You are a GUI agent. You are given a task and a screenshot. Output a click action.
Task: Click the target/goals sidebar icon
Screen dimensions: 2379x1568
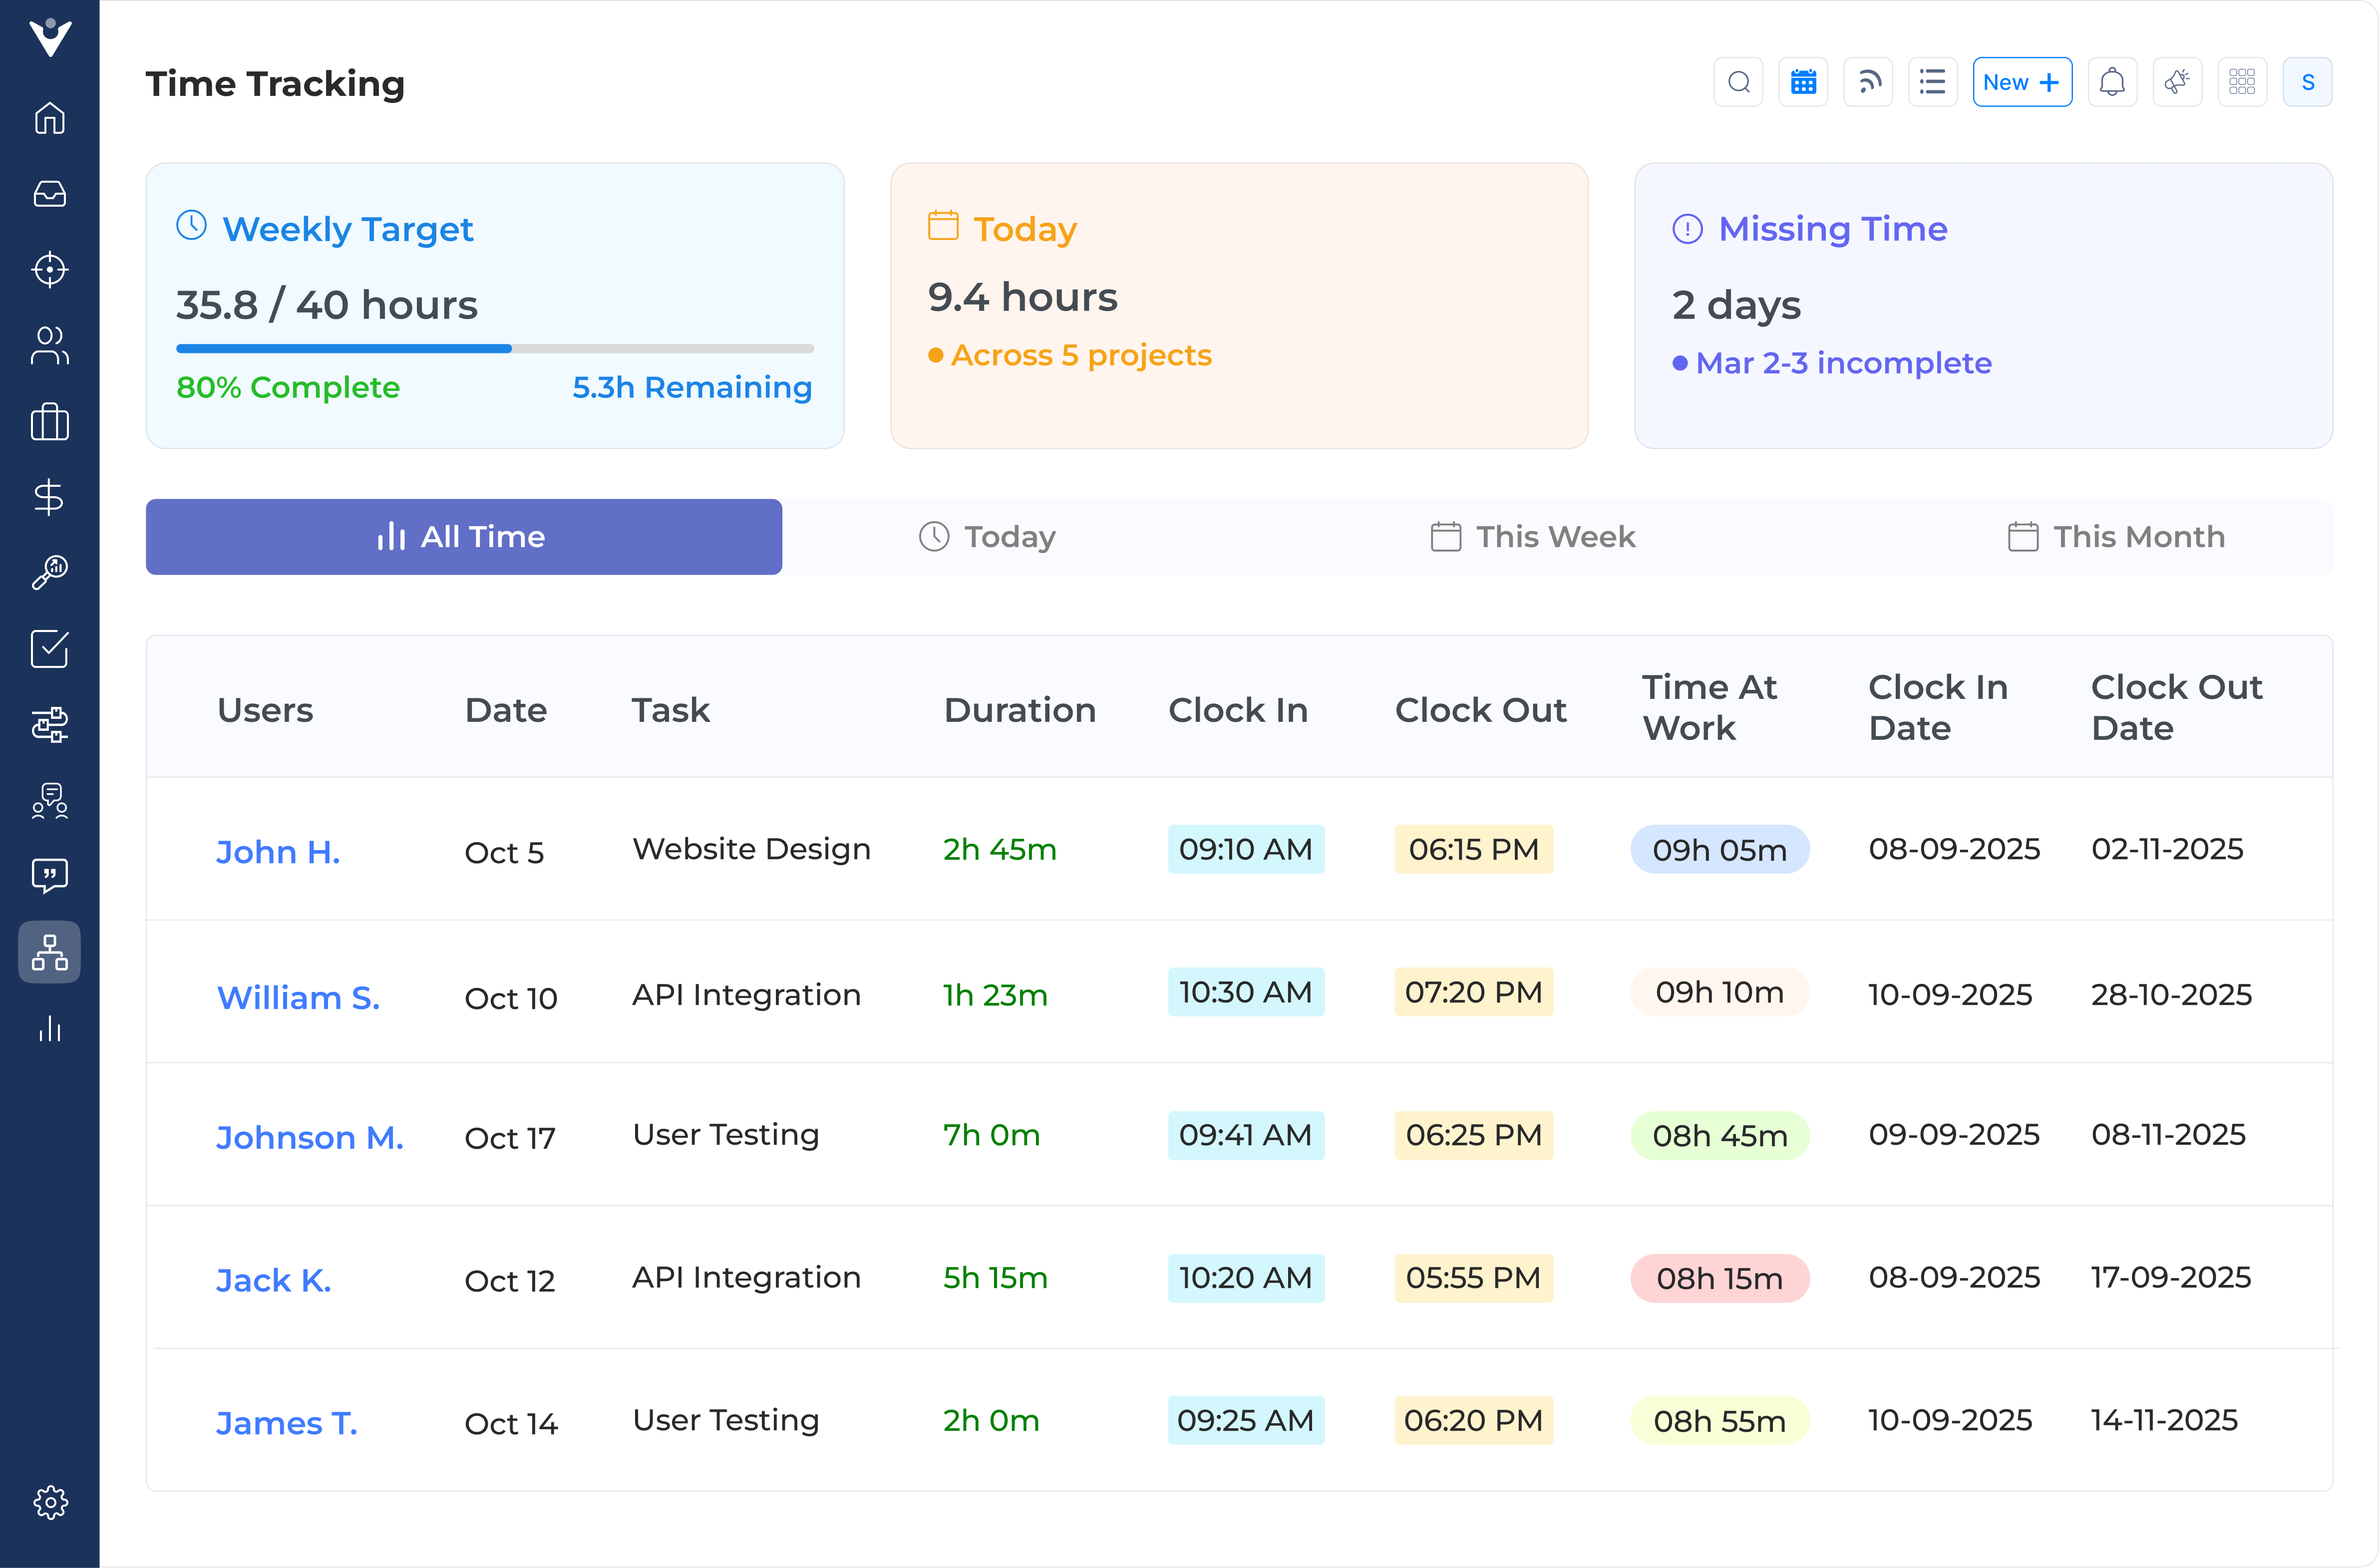tap(49, 270)
